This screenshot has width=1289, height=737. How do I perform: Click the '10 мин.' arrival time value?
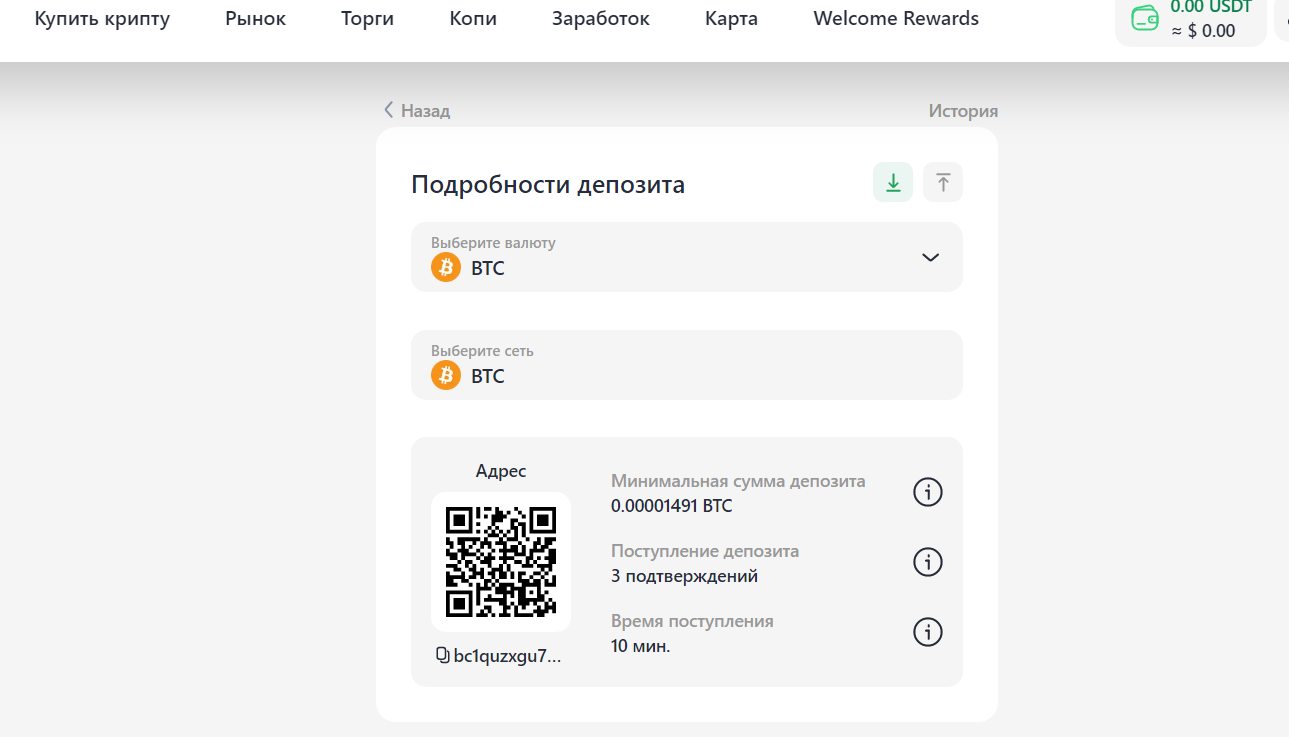pyautogui.click(x=640, y=646)
